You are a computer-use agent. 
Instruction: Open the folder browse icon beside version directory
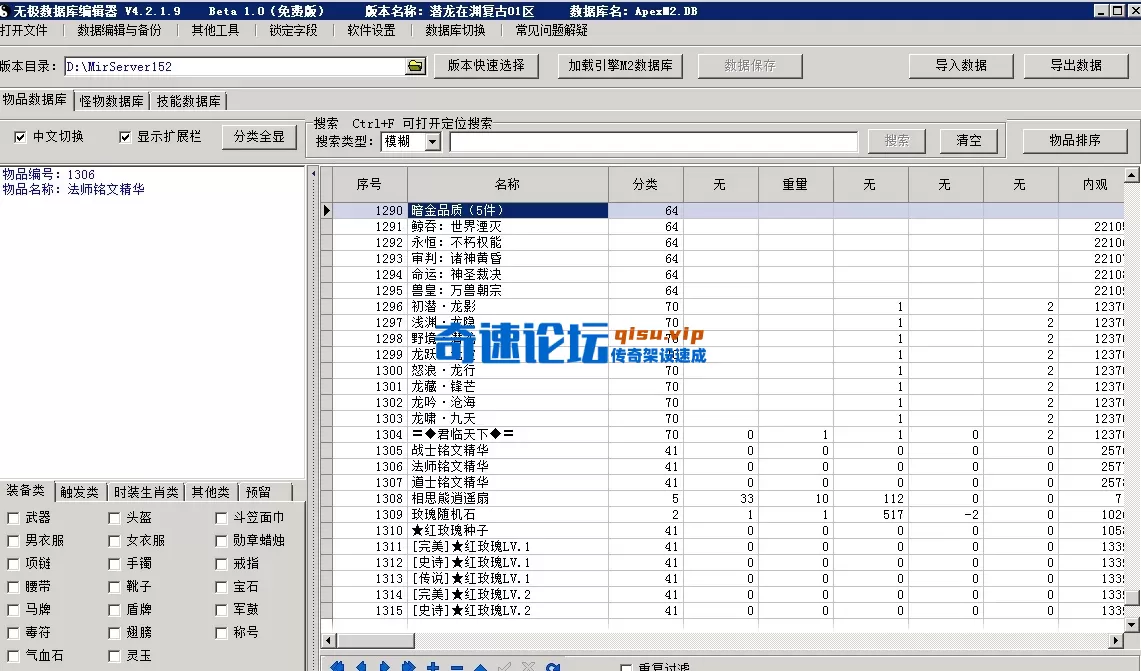[x=415, y=66]
